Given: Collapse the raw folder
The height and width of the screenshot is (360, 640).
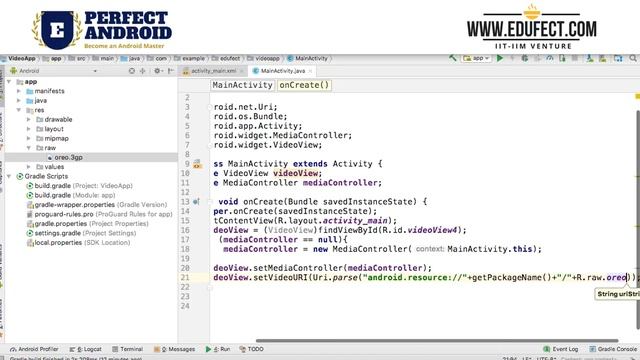Looking at the screenshot, I should coord(29,148).
